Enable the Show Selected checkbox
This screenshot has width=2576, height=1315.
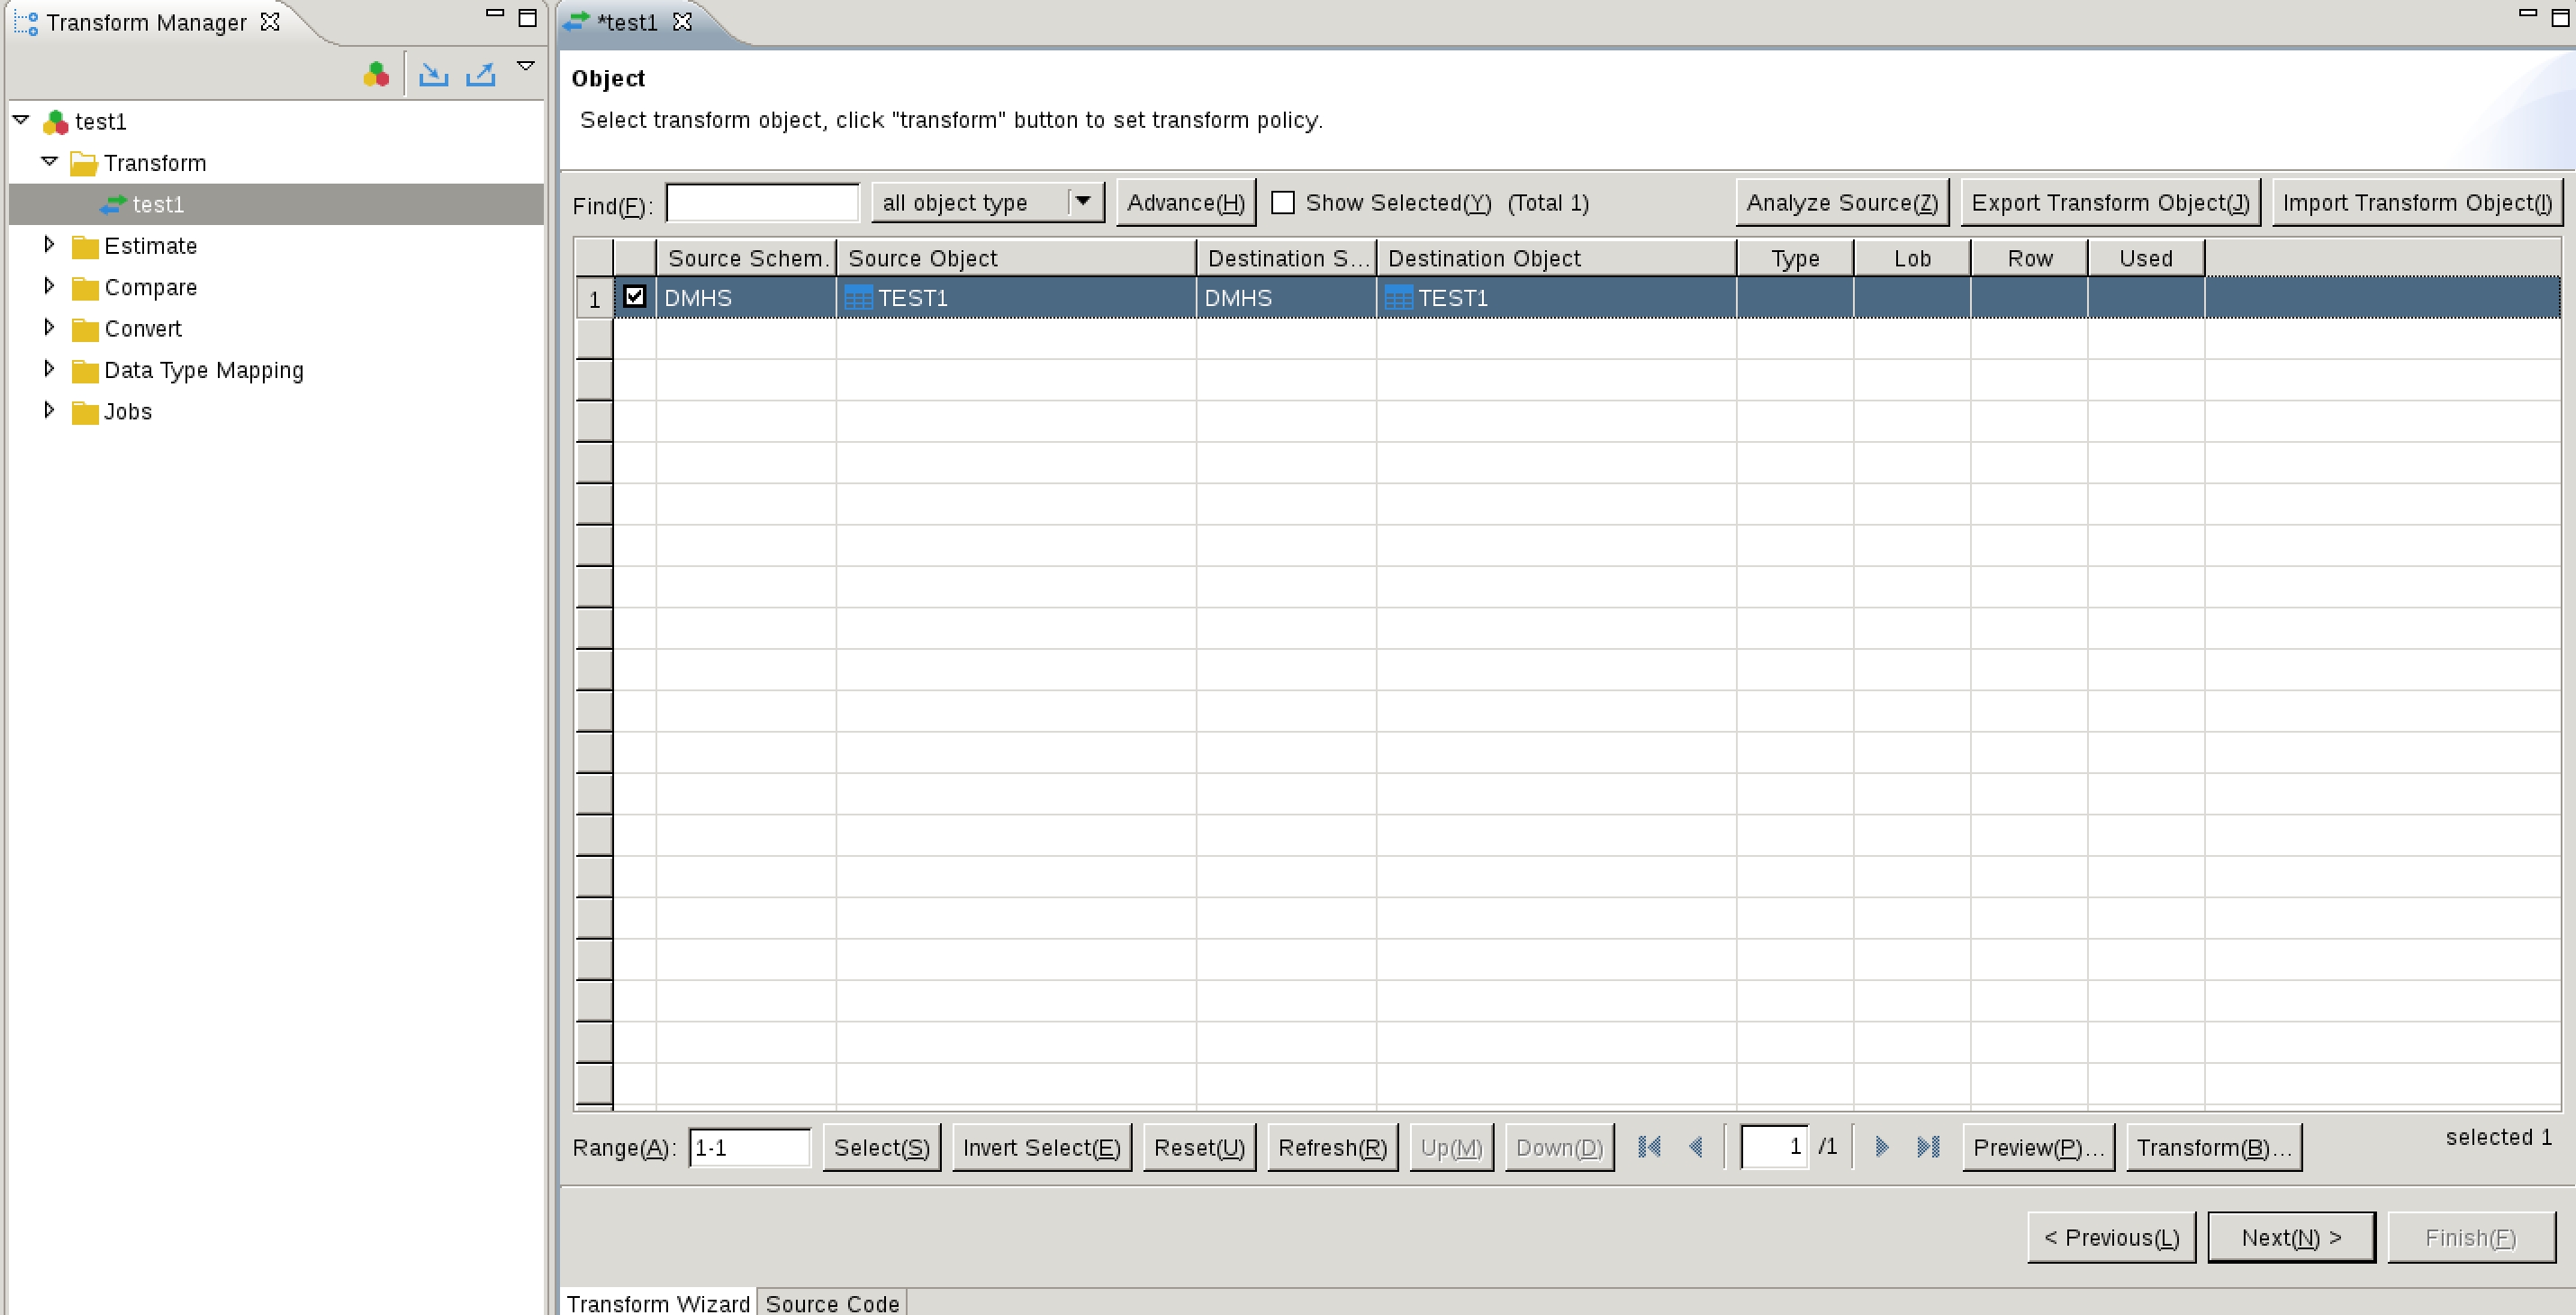tap(1283, 203)
